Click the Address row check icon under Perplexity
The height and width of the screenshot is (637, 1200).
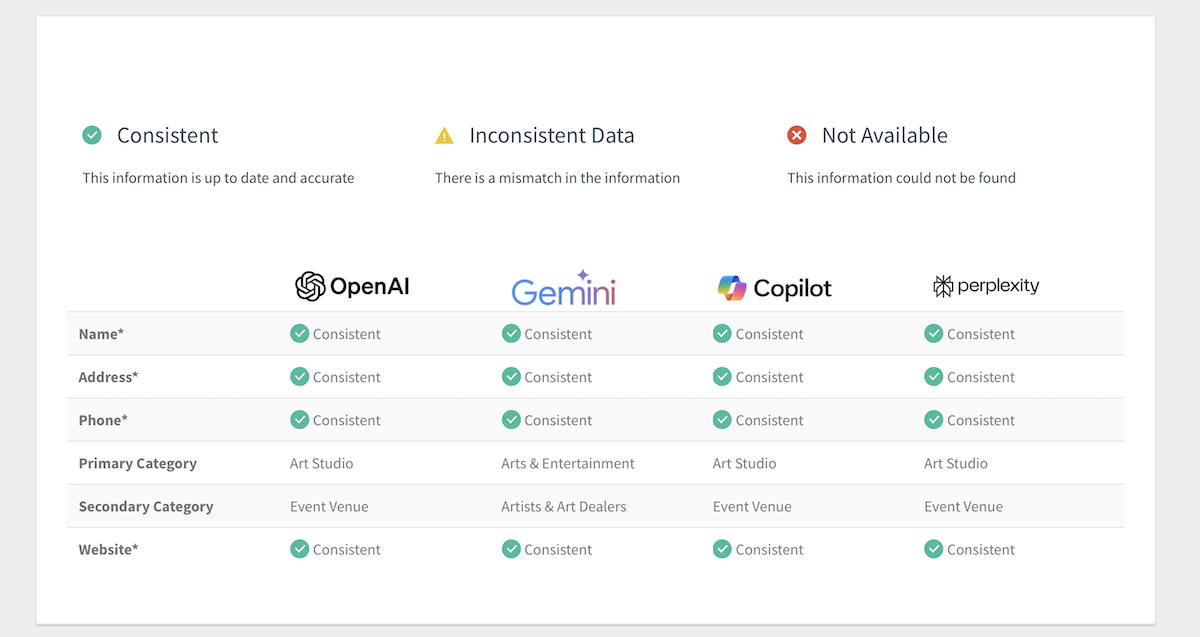click(x=934, y=376)
